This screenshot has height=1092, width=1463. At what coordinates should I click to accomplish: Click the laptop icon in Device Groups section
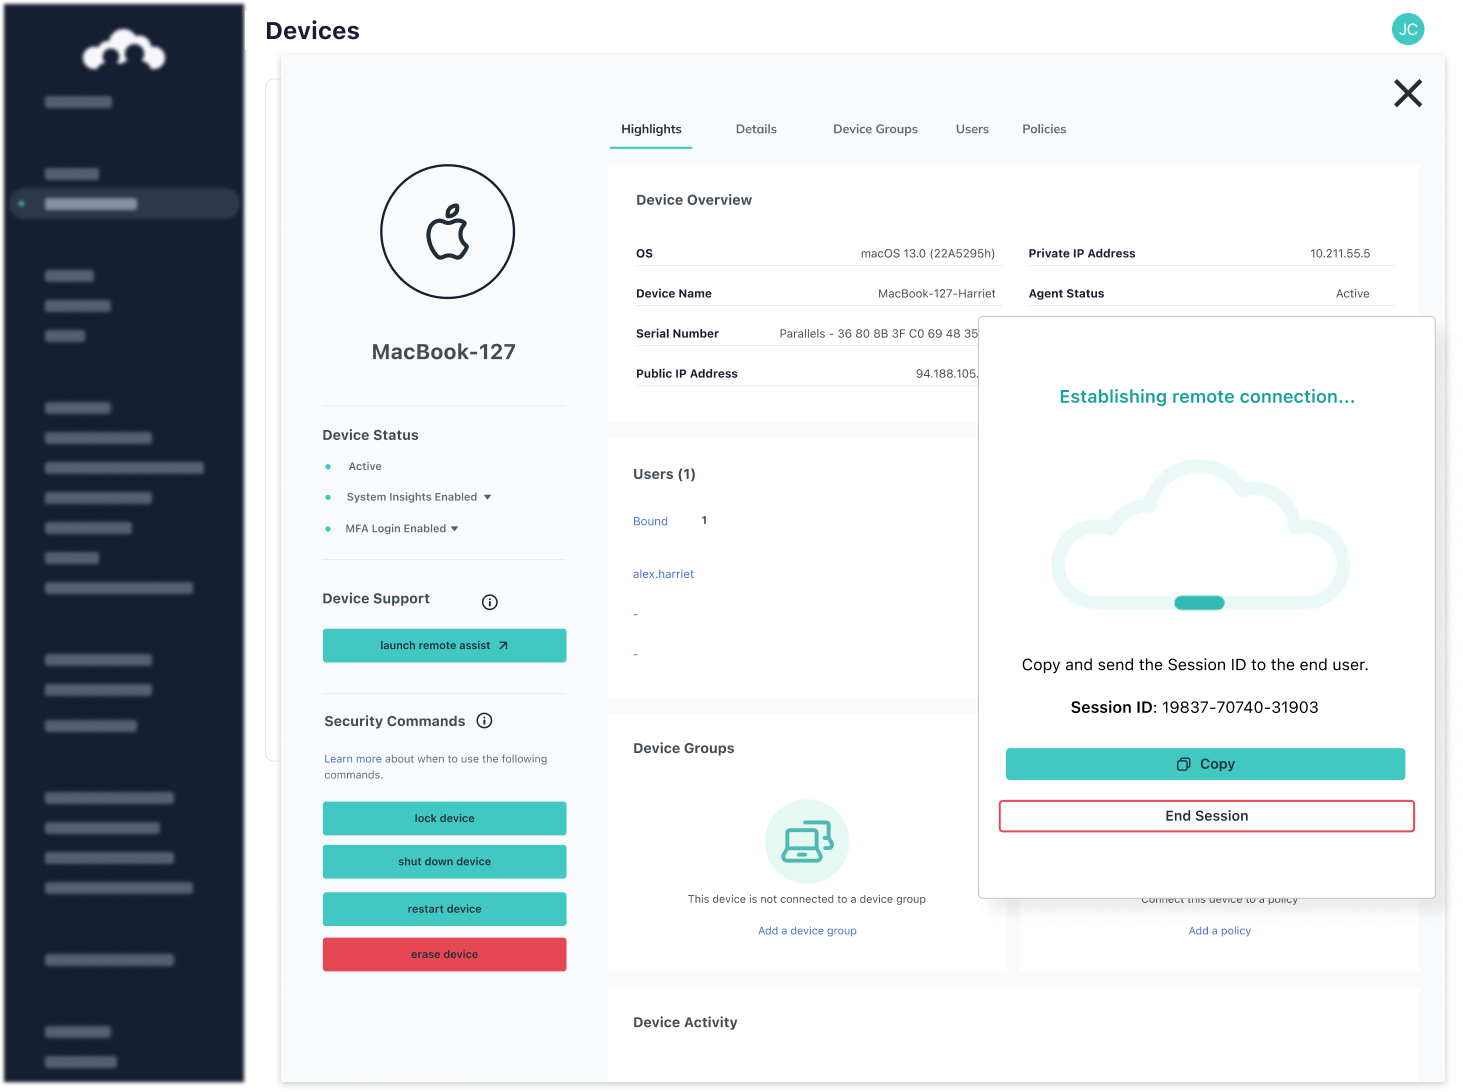click(807, 841)
